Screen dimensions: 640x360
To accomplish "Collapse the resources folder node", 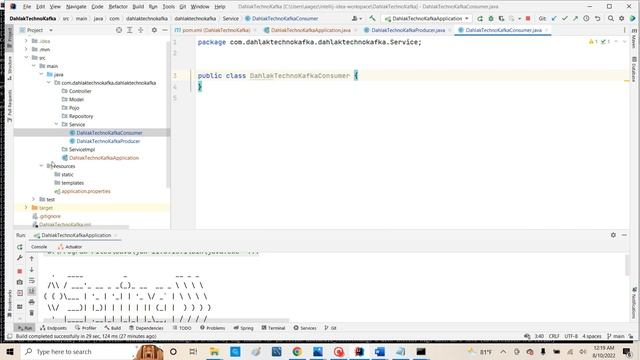I will coord(41,166).
